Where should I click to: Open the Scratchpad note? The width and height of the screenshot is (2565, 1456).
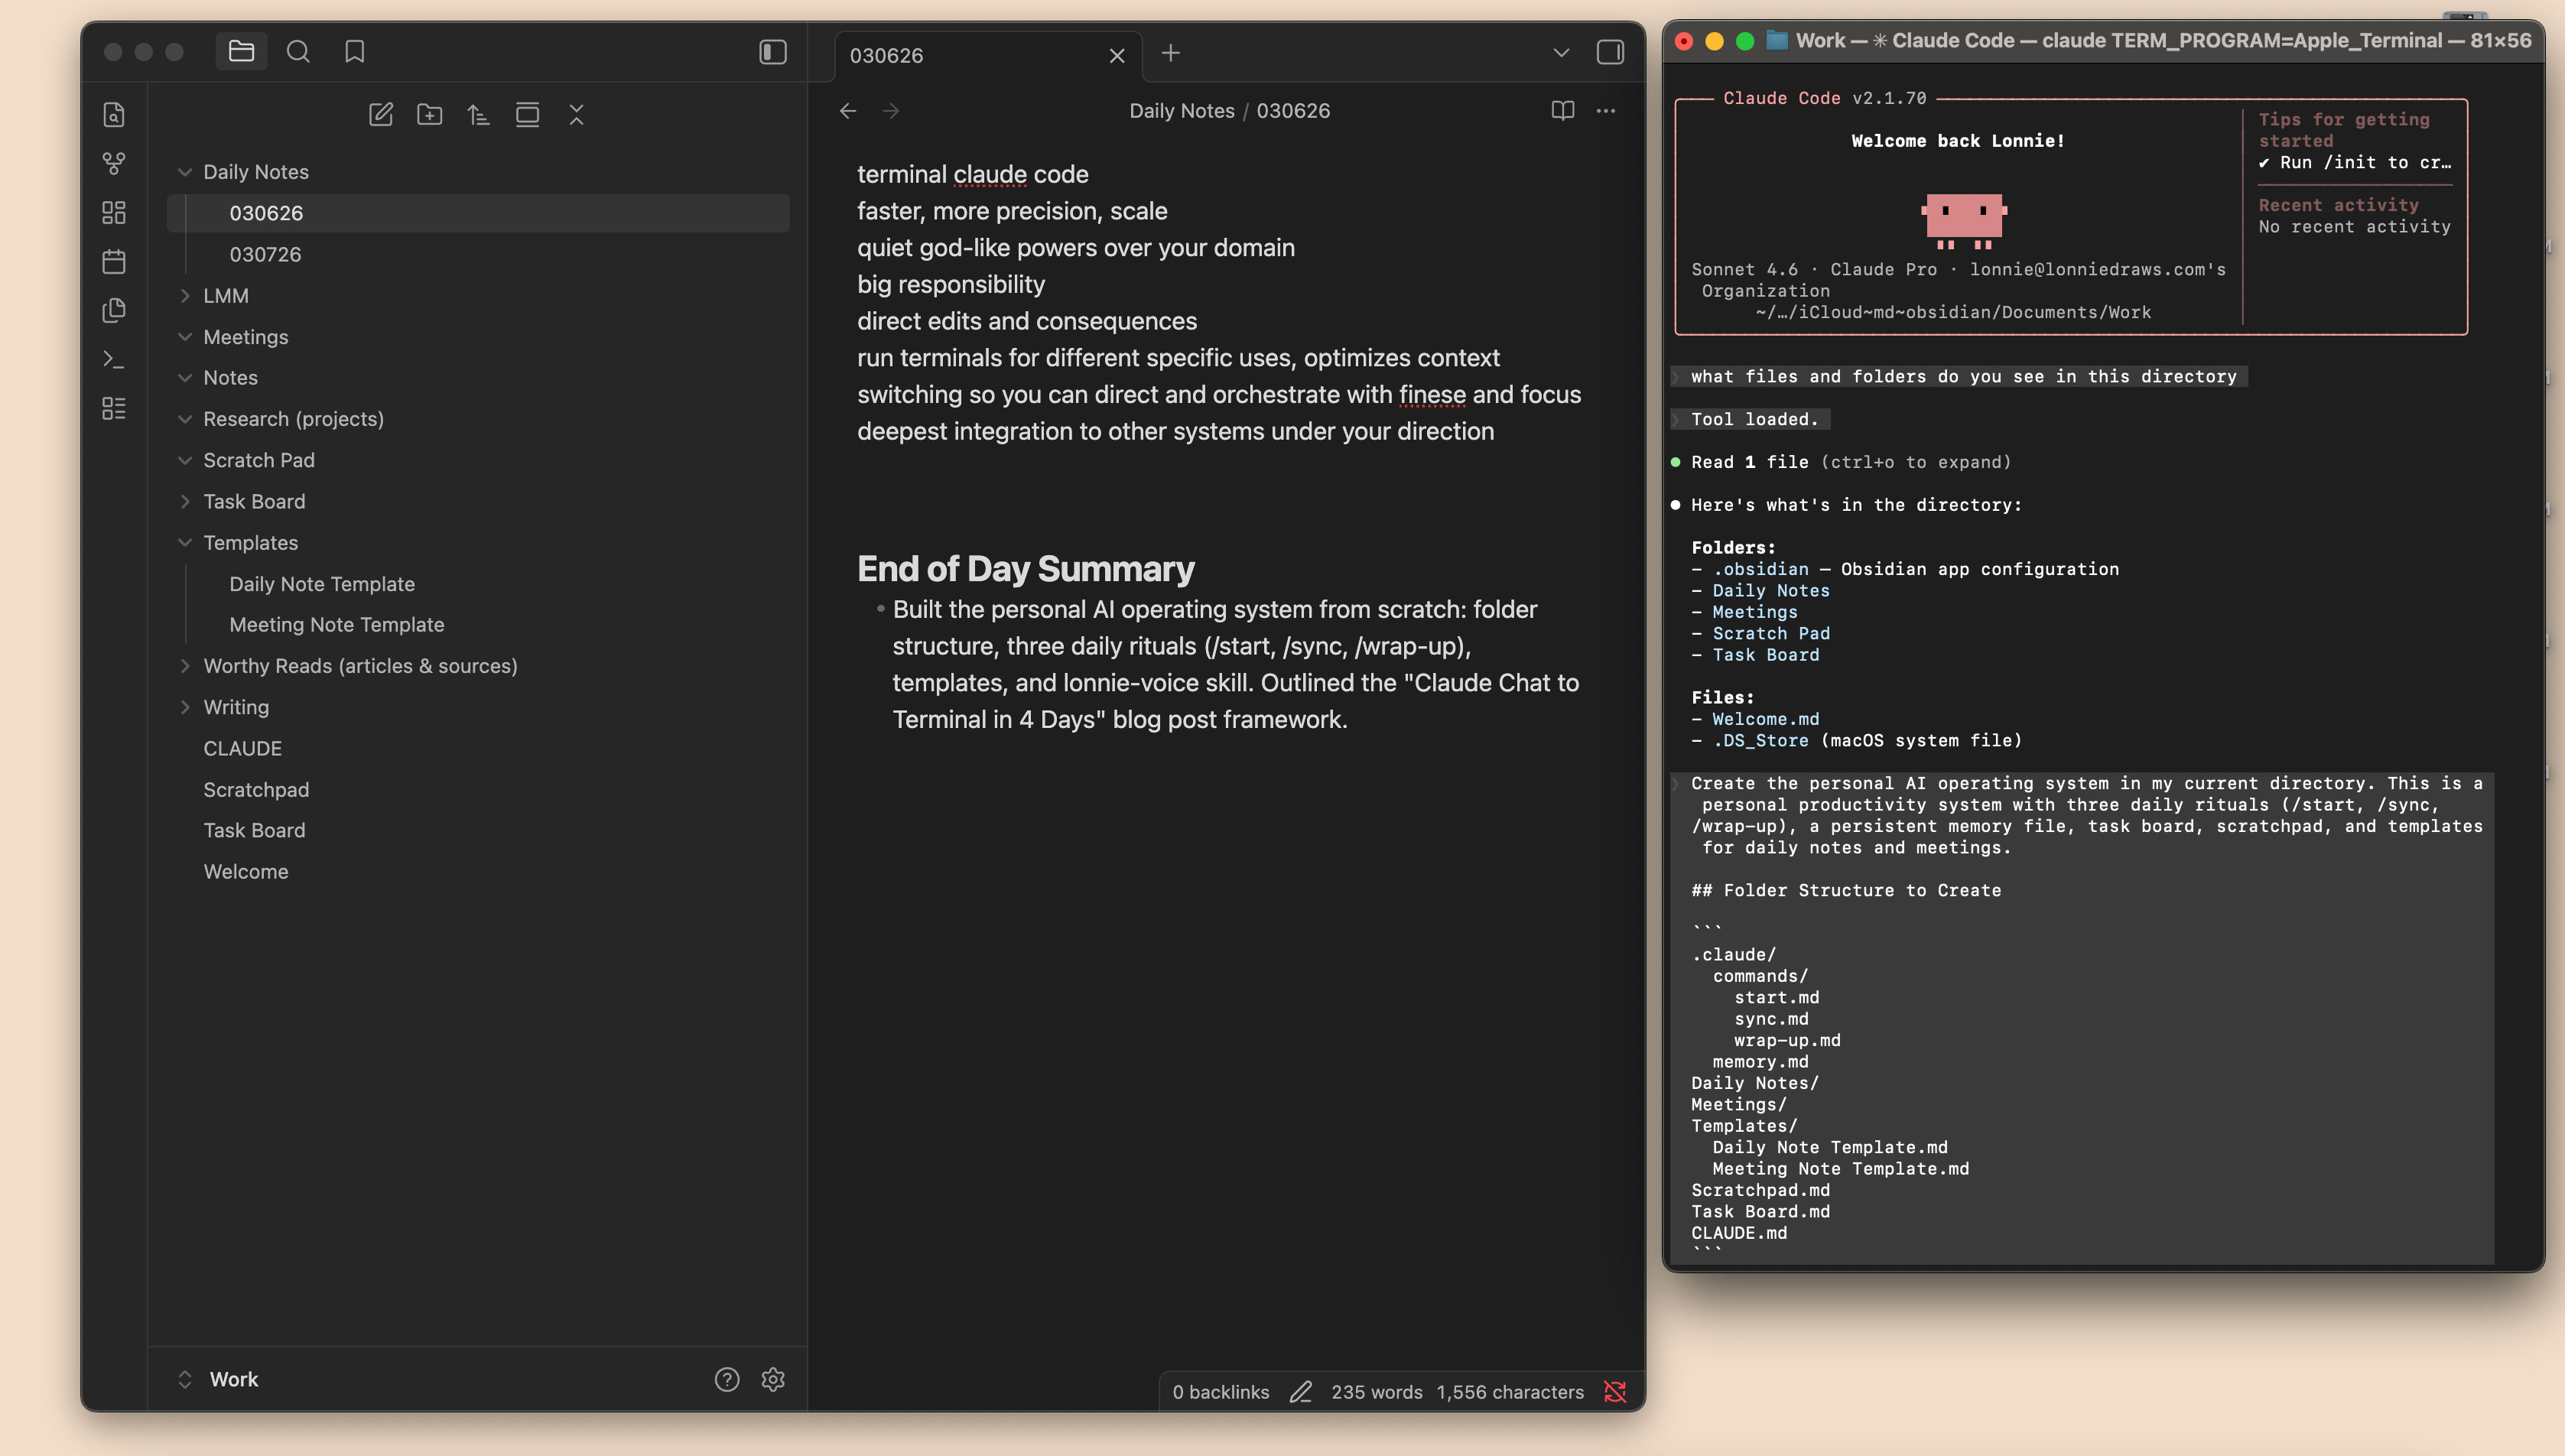(478, 790)
